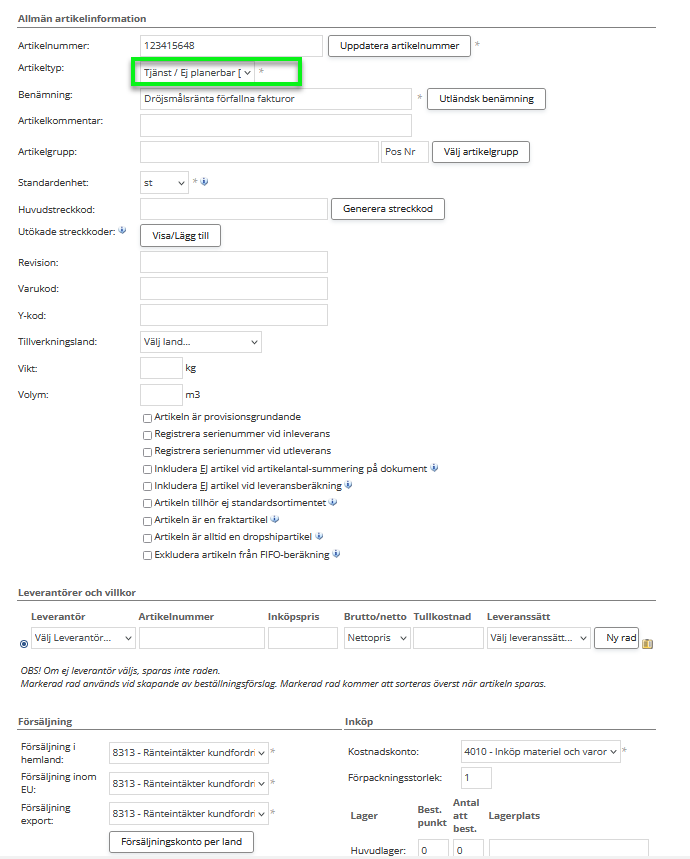The width and height of the screenshot is (690, 859).
Task: Expand the Tillverkningsland country dropdown
Action: point(200,342)
